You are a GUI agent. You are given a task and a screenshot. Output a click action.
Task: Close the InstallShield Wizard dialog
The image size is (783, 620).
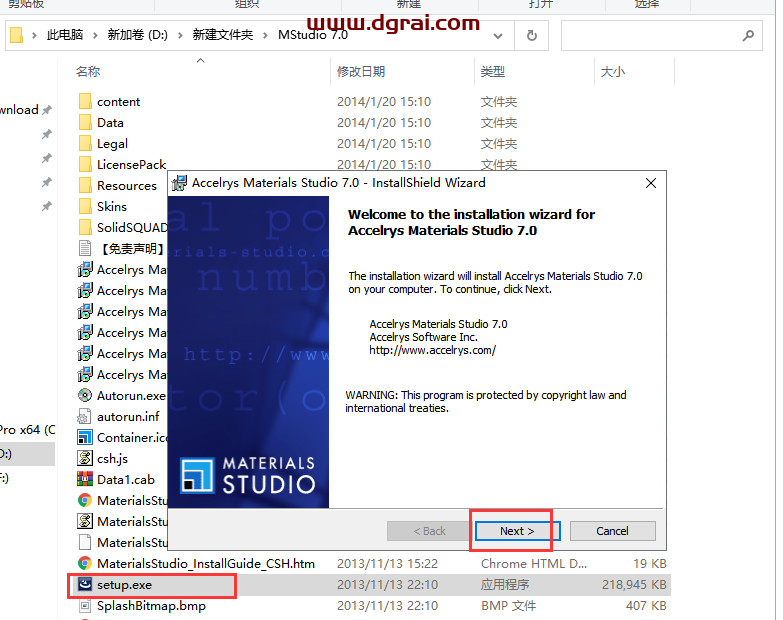click(x=651, y=183)
